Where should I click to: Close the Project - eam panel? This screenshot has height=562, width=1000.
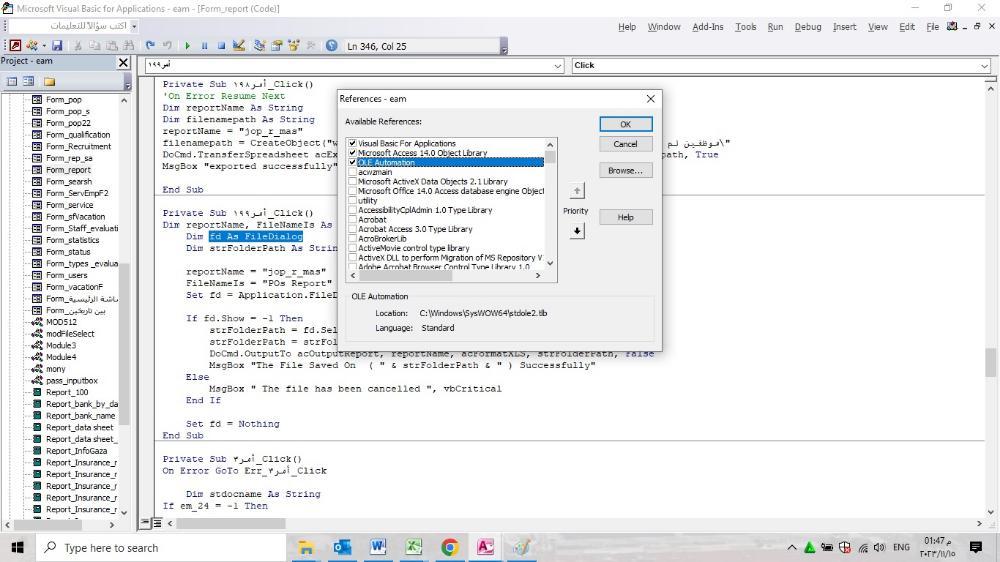[124, 62]
